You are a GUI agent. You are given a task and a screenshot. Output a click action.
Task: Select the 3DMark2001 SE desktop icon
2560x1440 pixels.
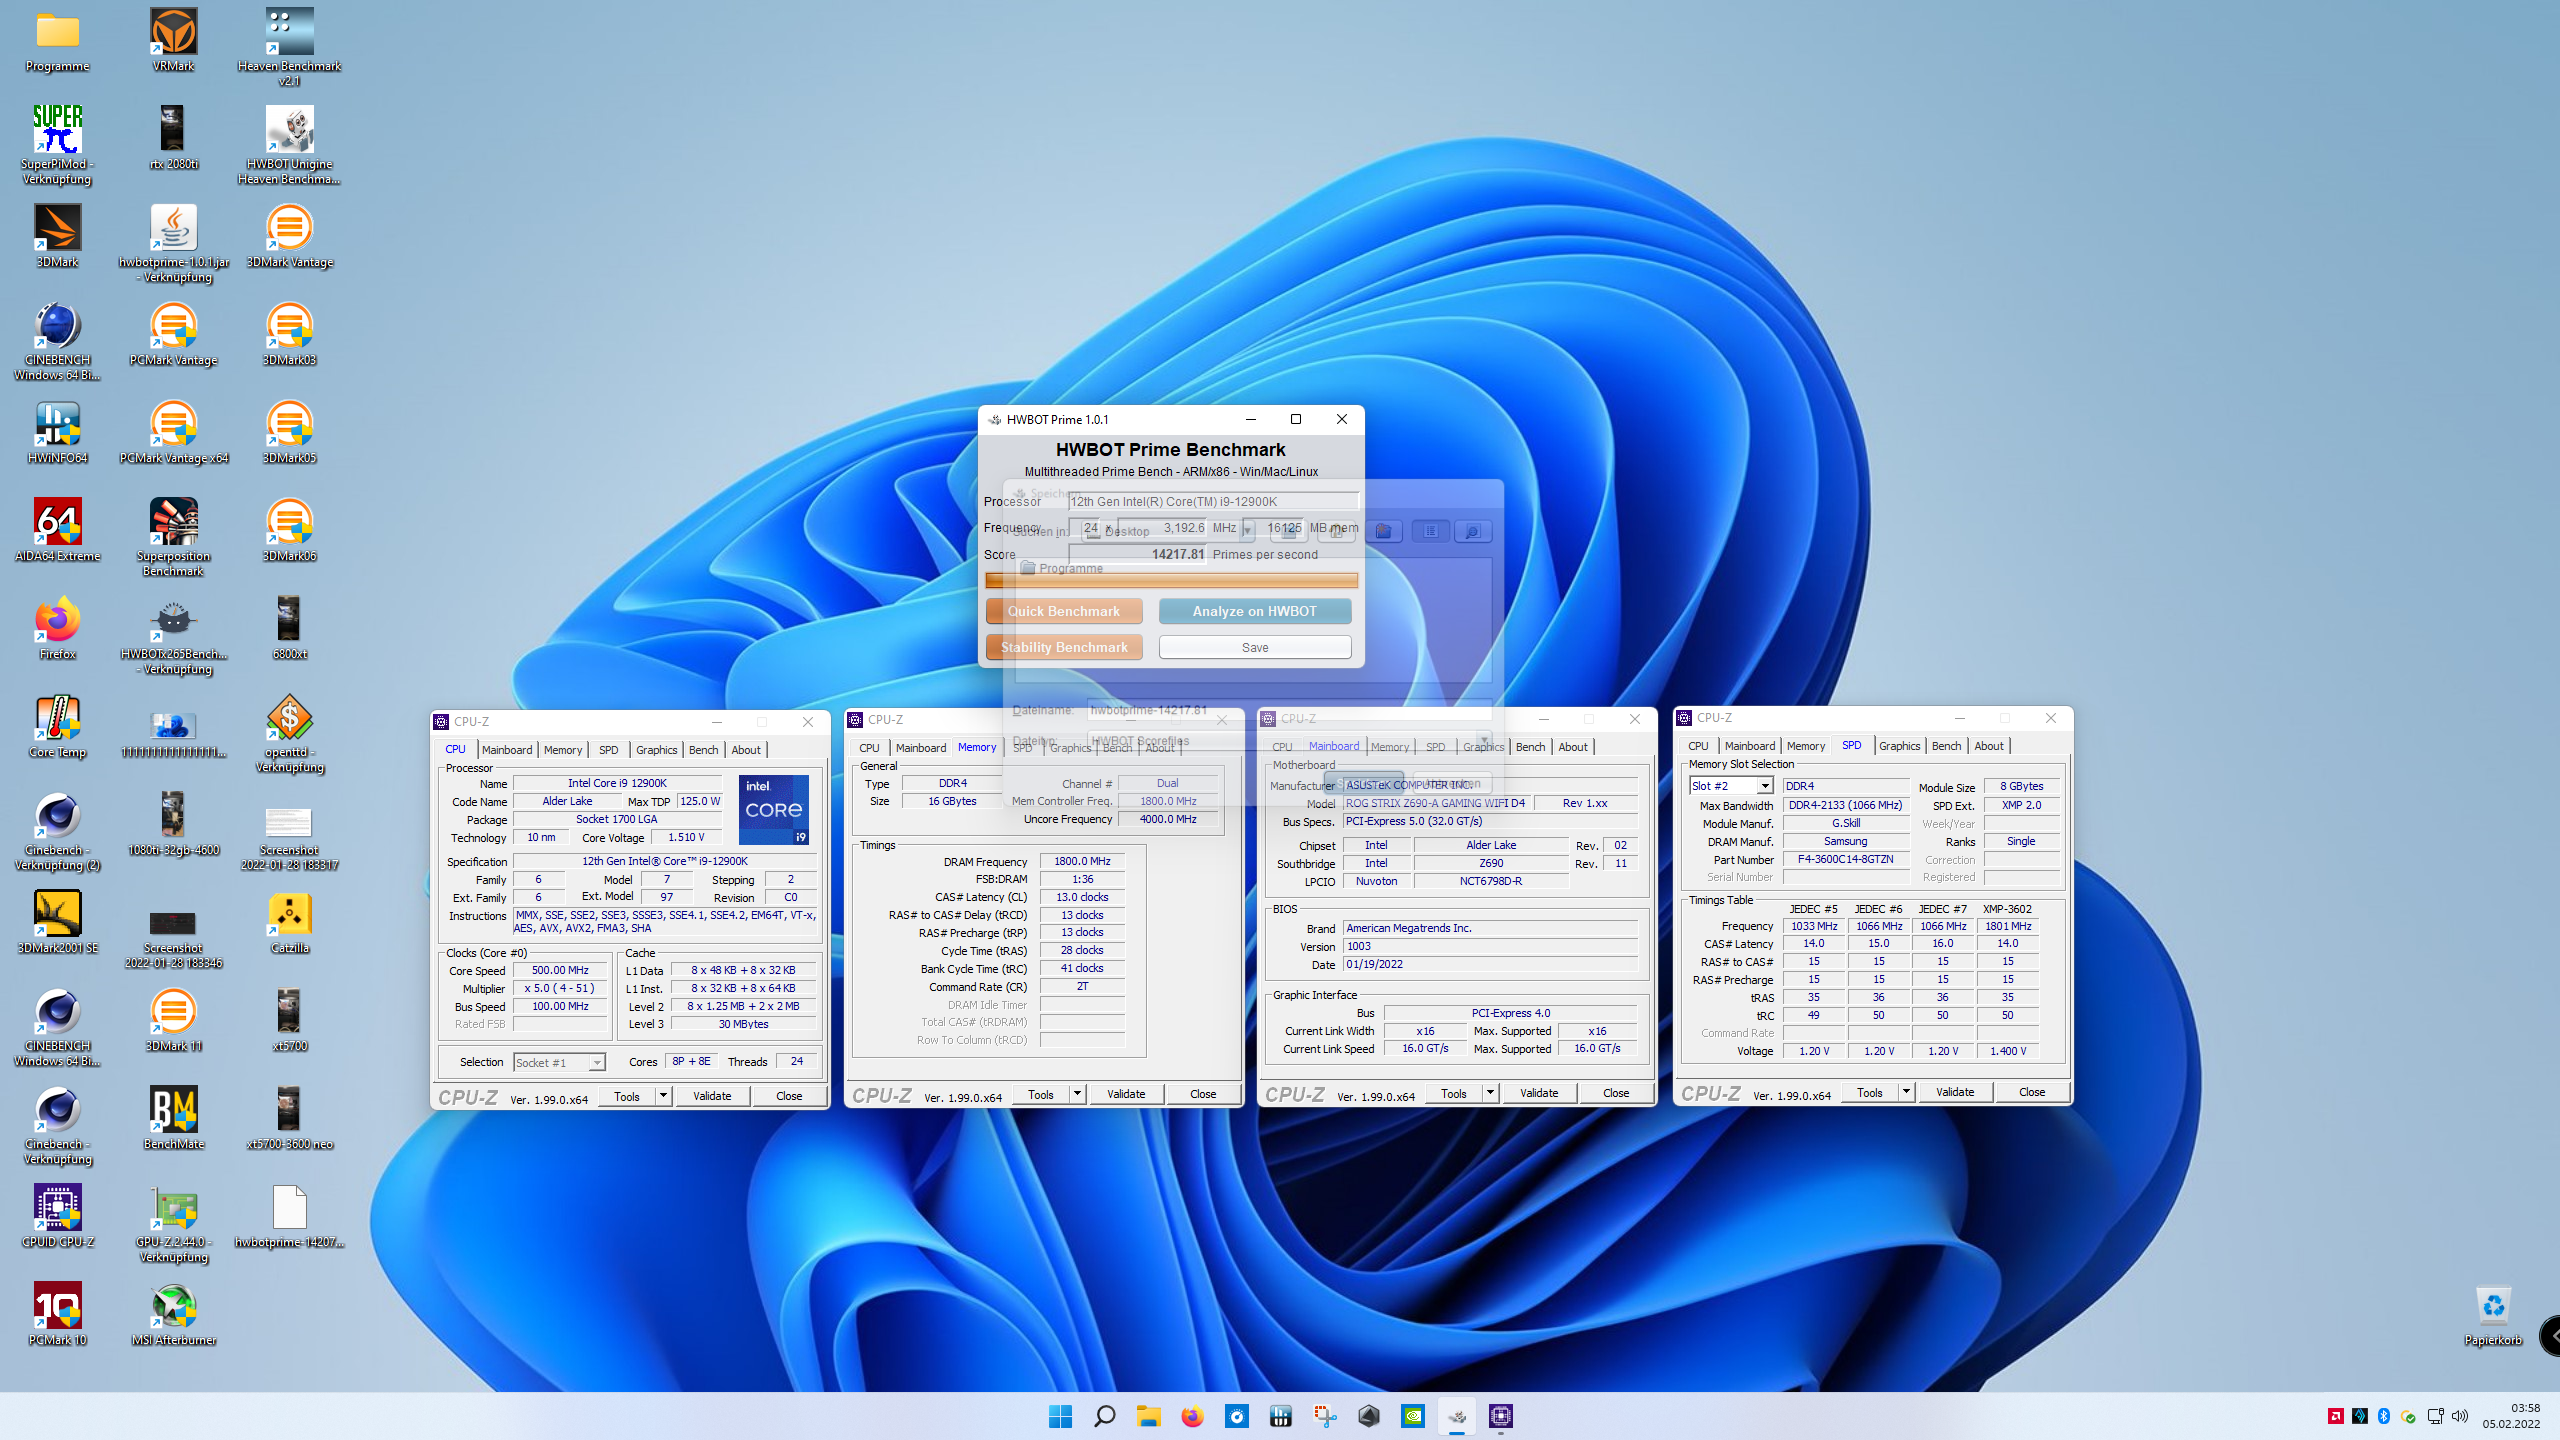(58, 922)
